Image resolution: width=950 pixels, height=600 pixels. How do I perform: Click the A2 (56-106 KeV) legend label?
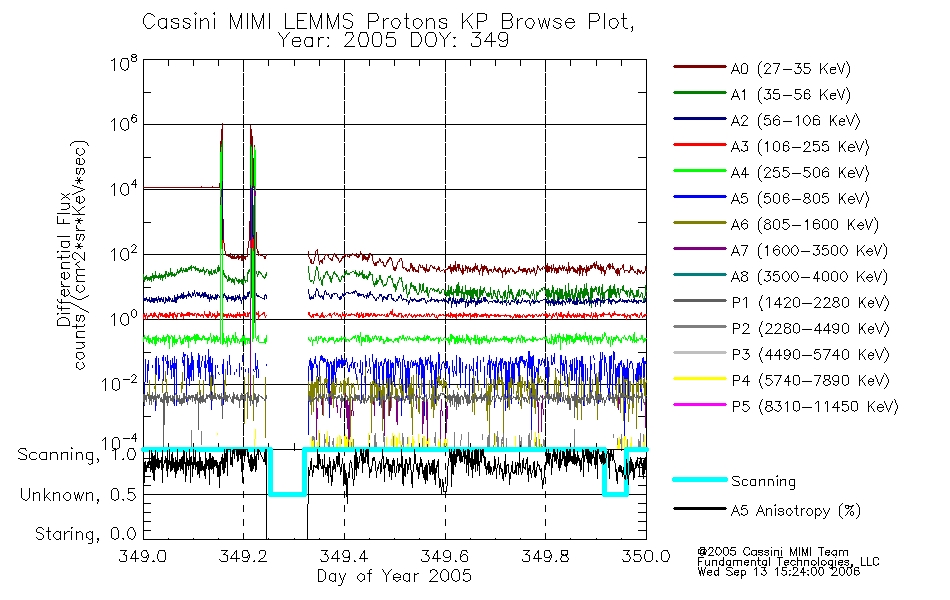tap(796, 121)
